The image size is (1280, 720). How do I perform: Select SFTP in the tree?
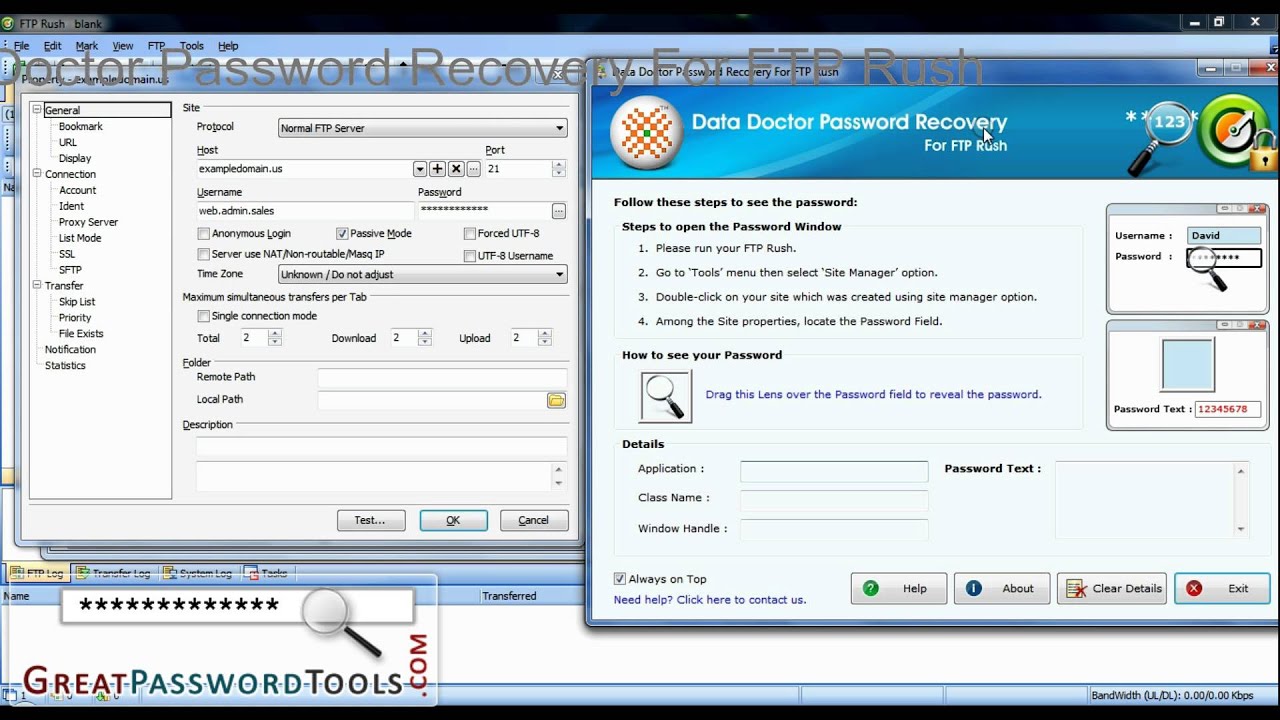pyautogui.click(x=70, y=270)
